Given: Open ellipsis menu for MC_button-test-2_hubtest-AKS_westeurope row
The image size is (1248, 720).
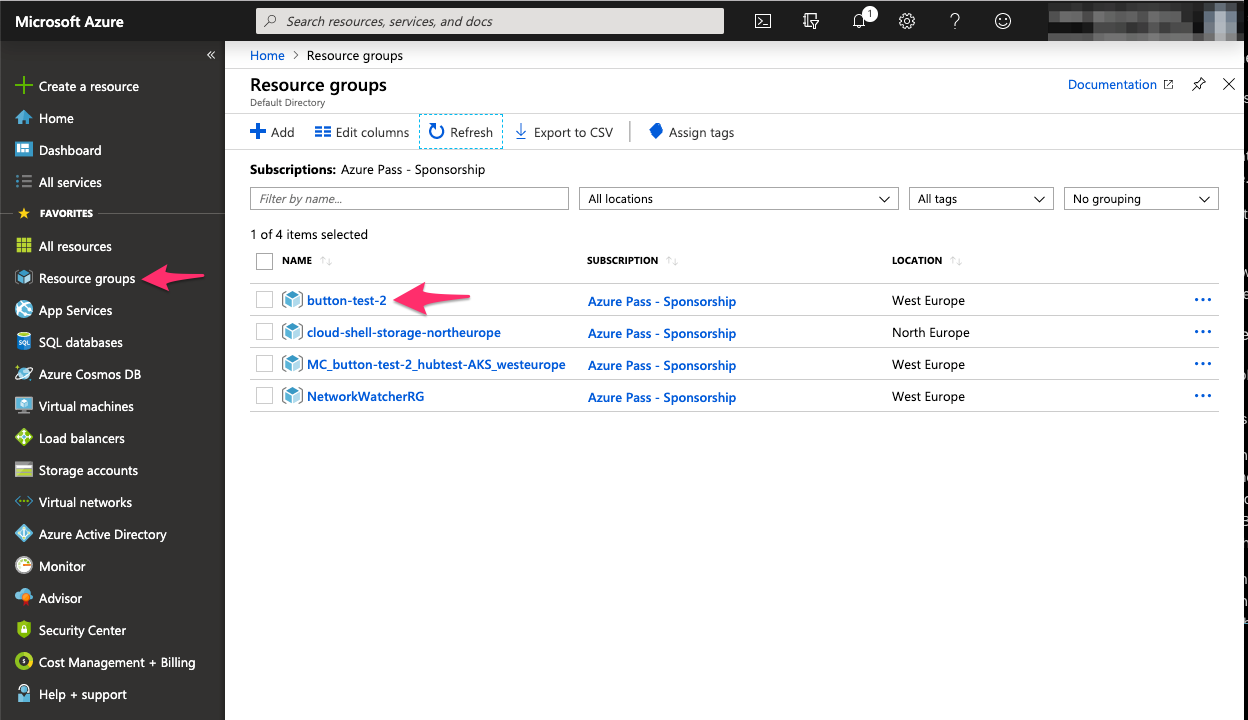Looking at the screenshot, I should (1203, 364).
